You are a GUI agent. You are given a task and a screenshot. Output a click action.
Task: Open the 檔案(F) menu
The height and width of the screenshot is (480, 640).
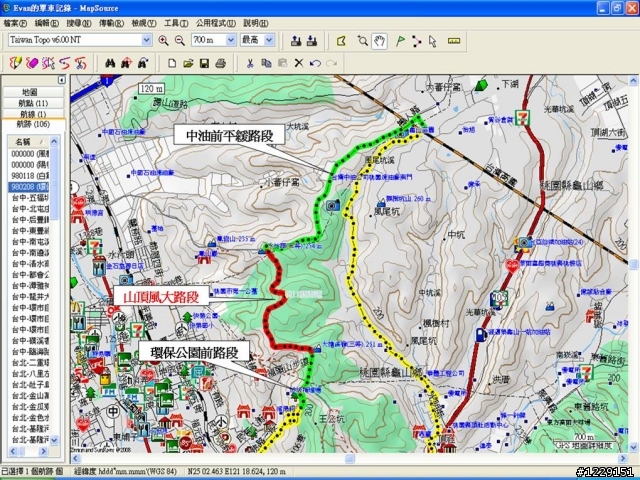click(15, 23)
